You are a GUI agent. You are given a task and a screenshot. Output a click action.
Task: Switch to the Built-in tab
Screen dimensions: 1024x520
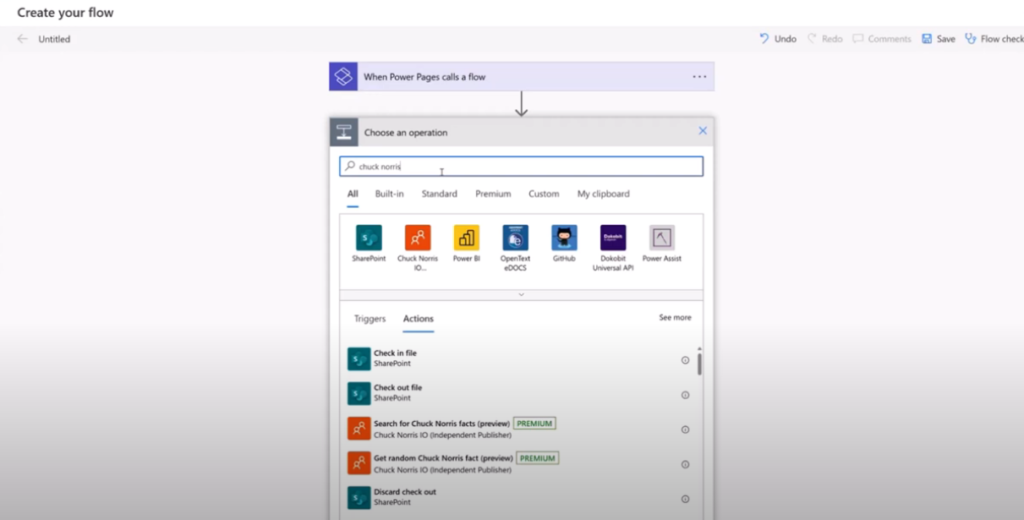[x=389, y=194]
